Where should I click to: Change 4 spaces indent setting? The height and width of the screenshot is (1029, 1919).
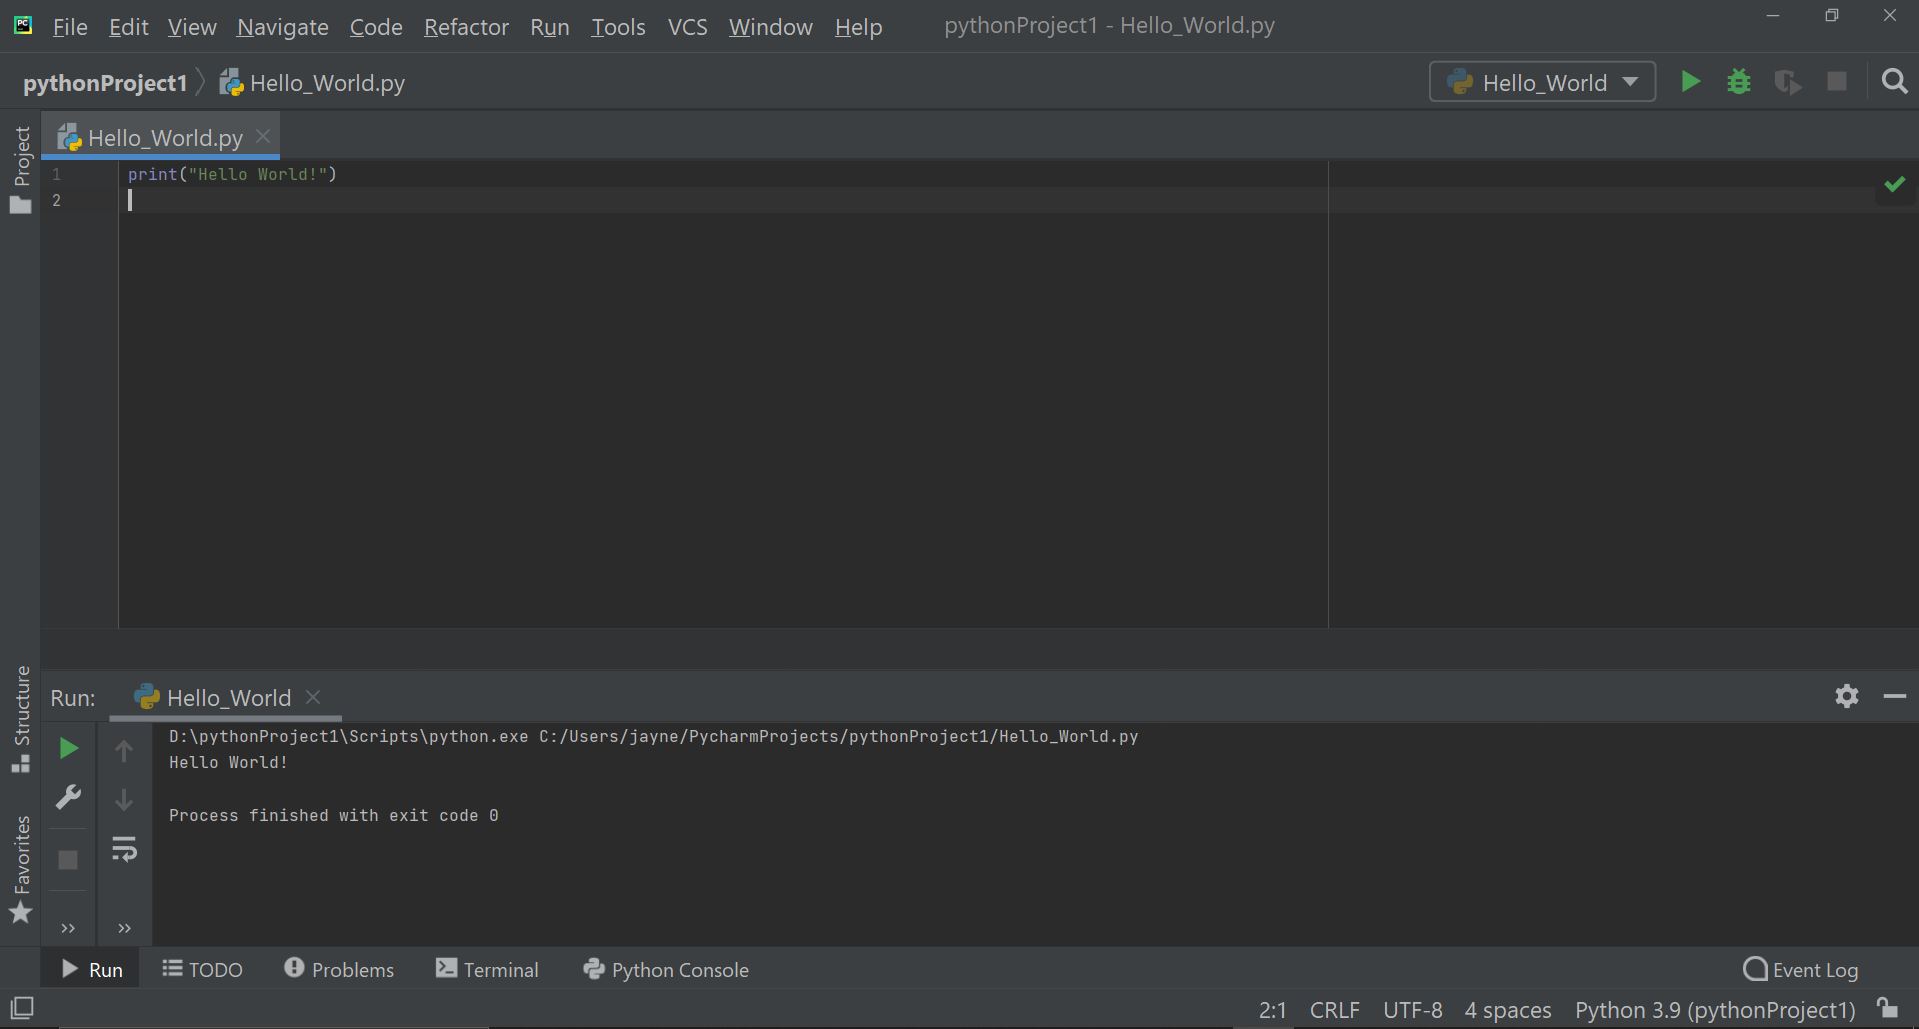[1508, 1010]
